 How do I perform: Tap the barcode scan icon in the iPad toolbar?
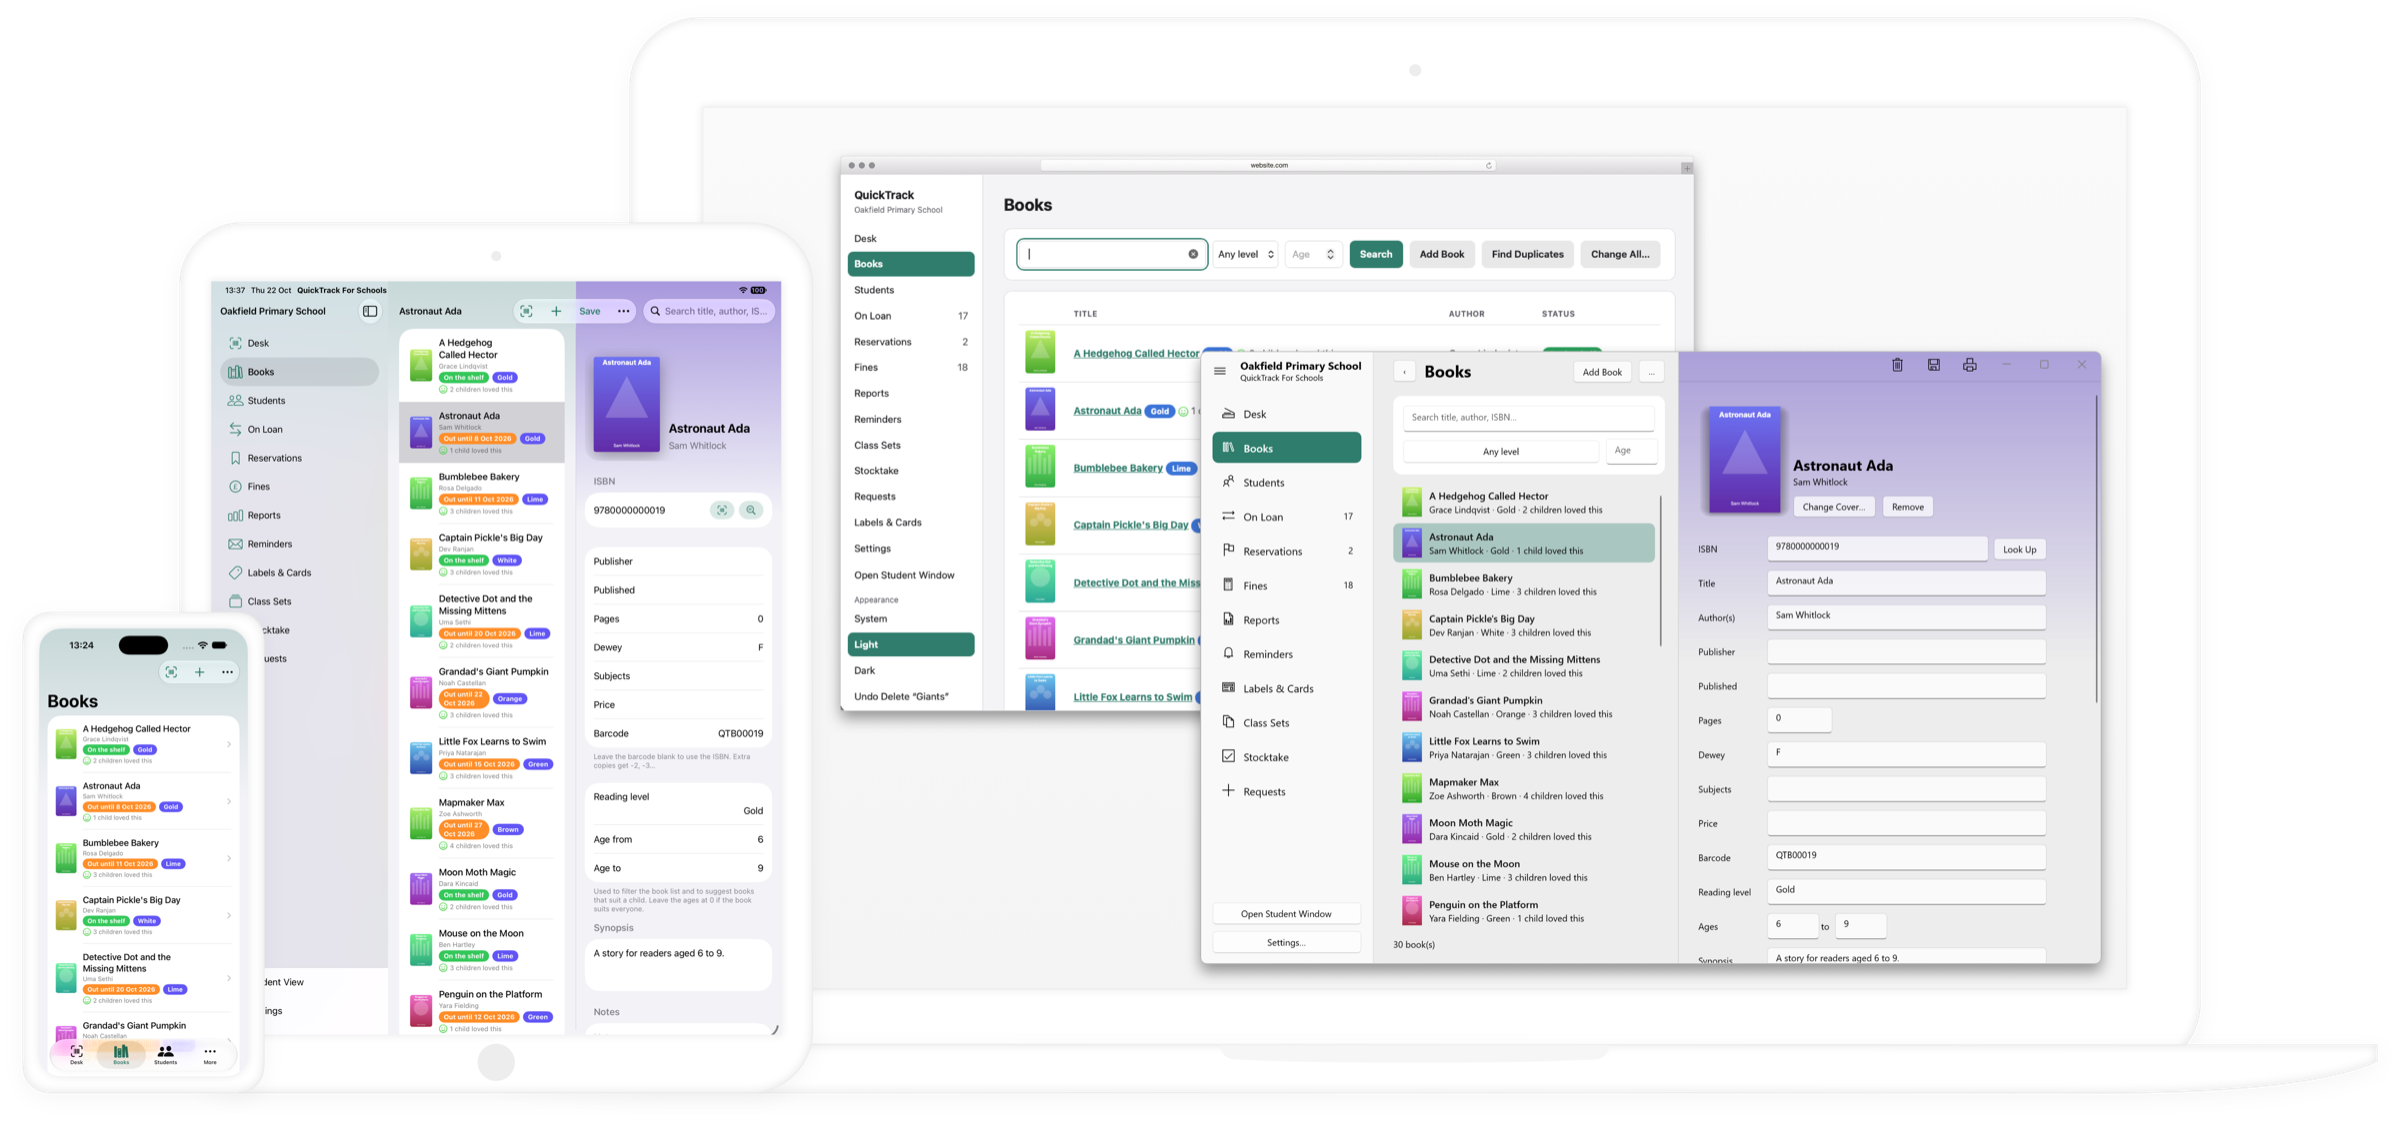[x=526, y=311]
